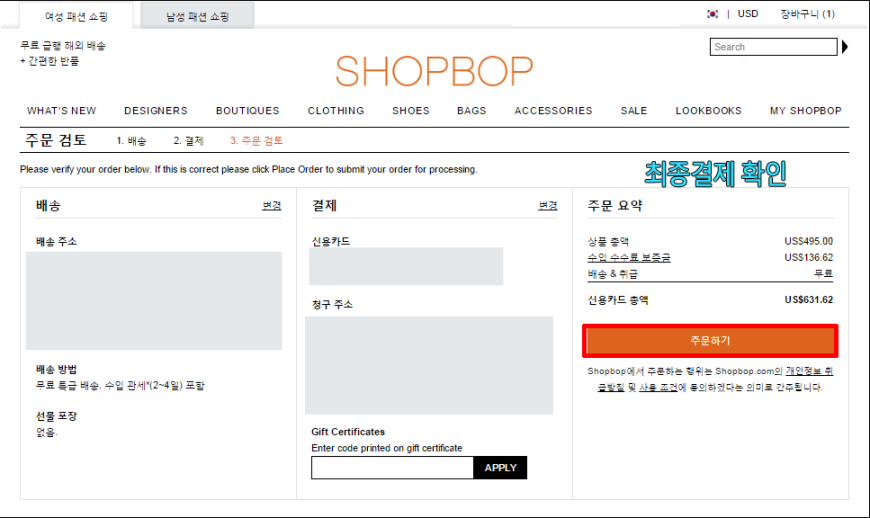Click the 배송 & 취급 label
The width and height of the screenshot is (870, 518).
point(613,273)
